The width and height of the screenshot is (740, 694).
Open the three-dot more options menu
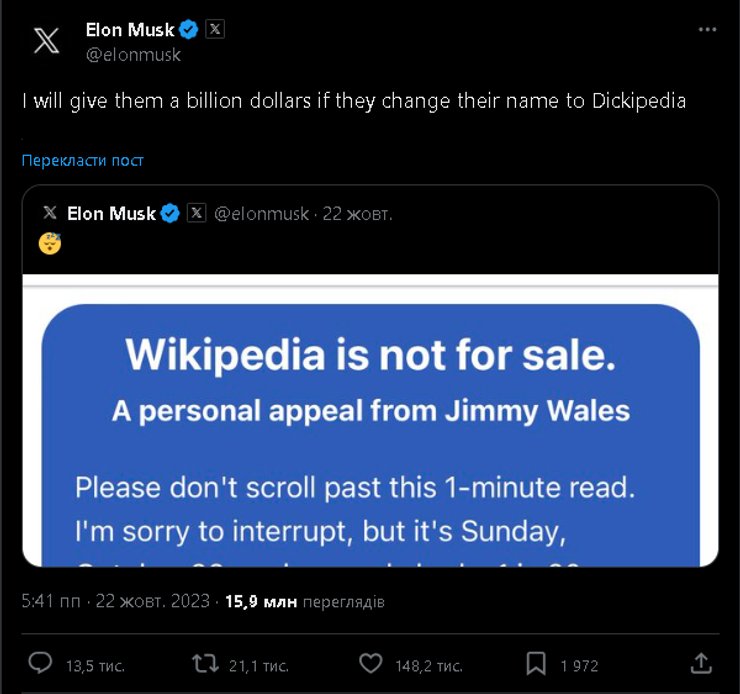(x=706, y=31)
